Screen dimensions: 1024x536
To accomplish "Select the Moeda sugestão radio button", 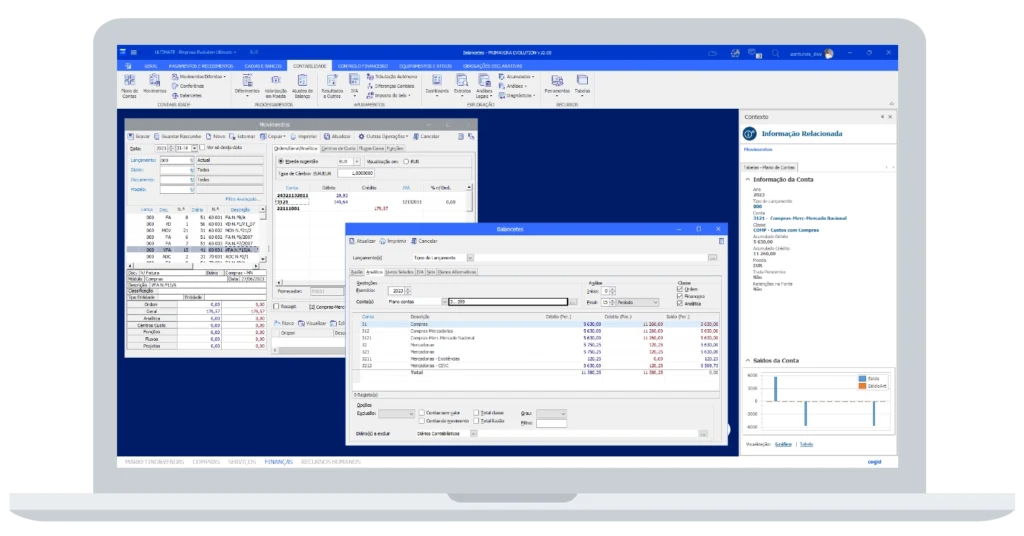I will (x=280, y=160).
